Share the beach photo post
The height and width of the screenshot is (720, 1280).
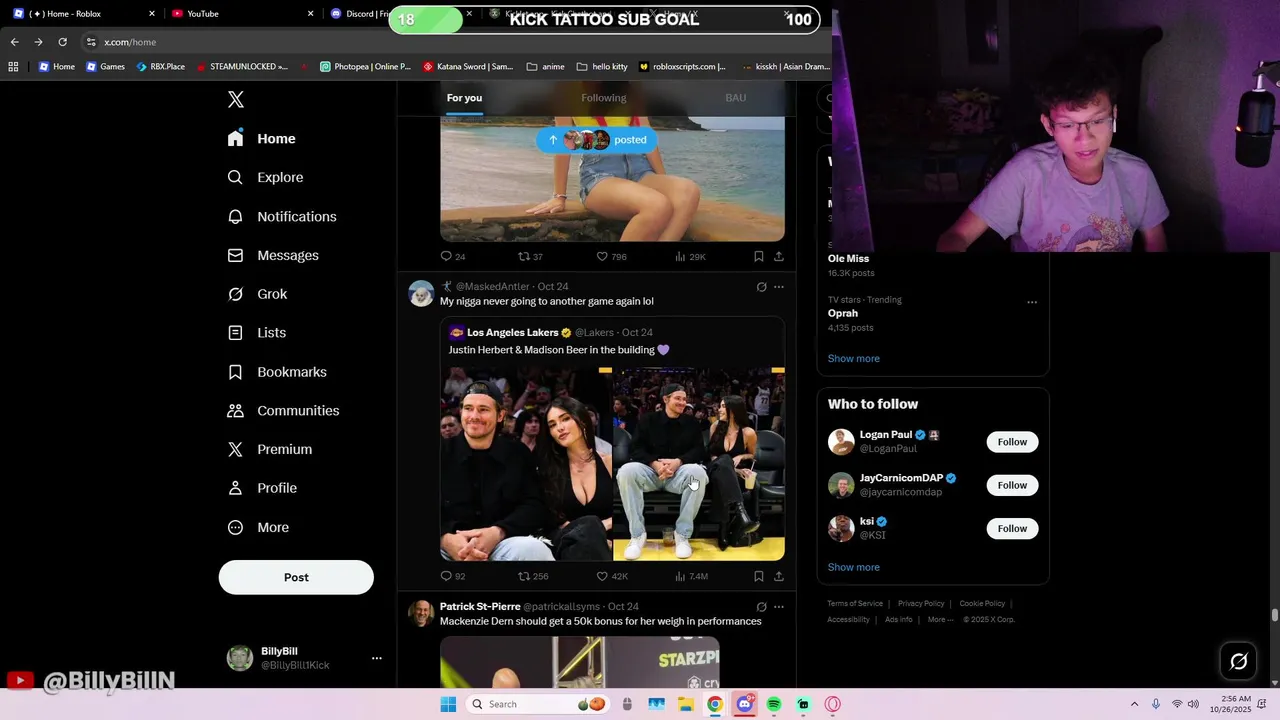[779, 257]
